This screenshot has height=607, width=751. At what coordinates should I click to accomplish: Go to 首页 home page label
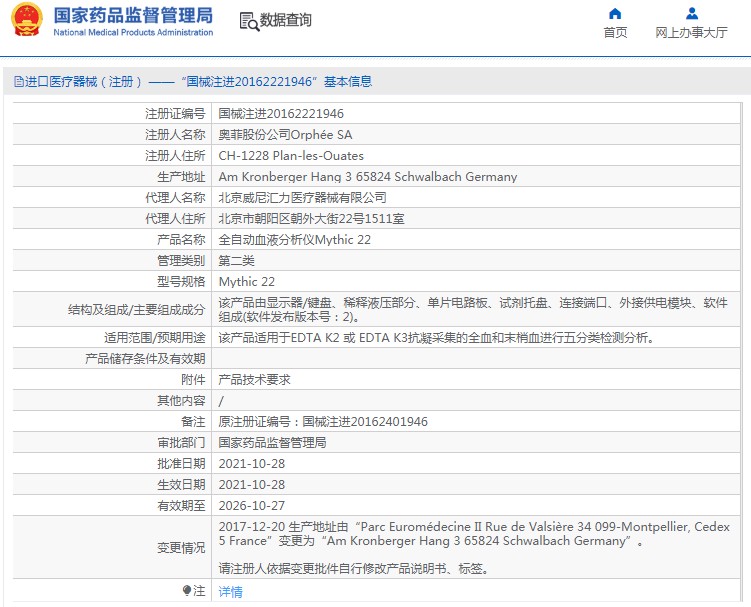(615, 33)
